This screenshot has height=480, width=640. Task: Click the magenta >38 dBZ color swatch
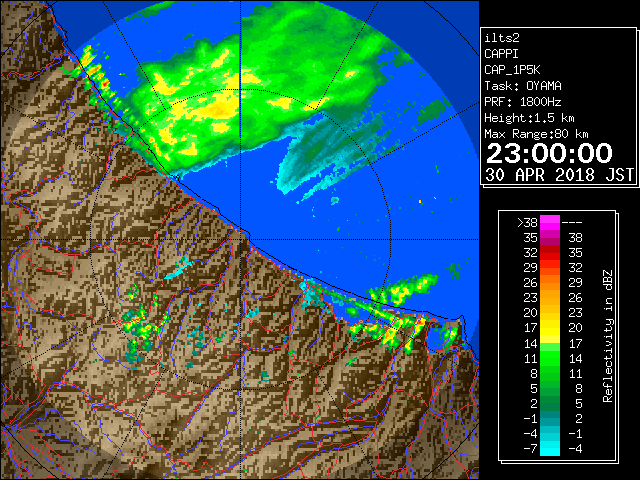[550, 222]
